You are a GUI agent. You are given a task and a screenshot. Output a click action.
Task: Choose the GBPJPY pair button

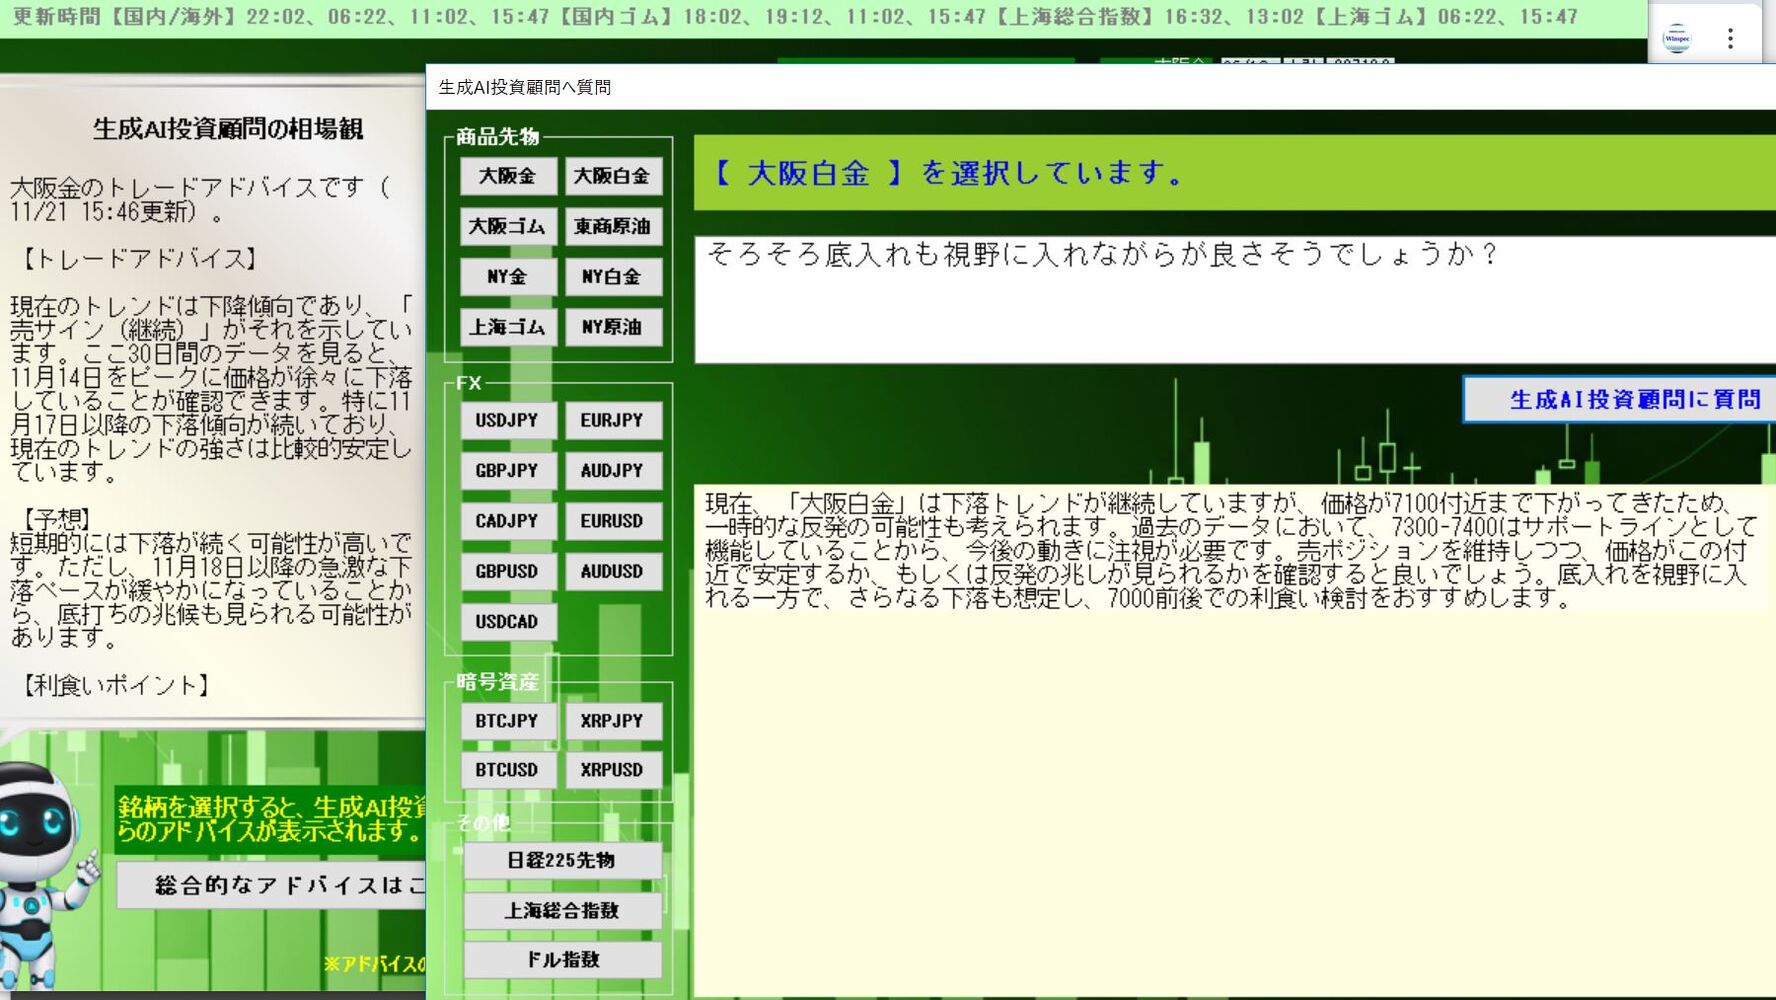(508, 470)
